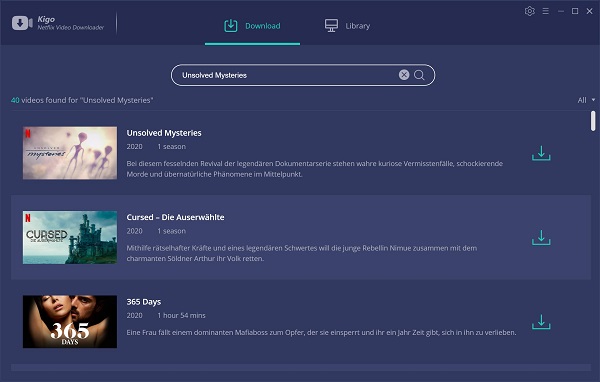Select the Download tab
Viewport: 600px width, 382px height.
[x=252, y=26]
